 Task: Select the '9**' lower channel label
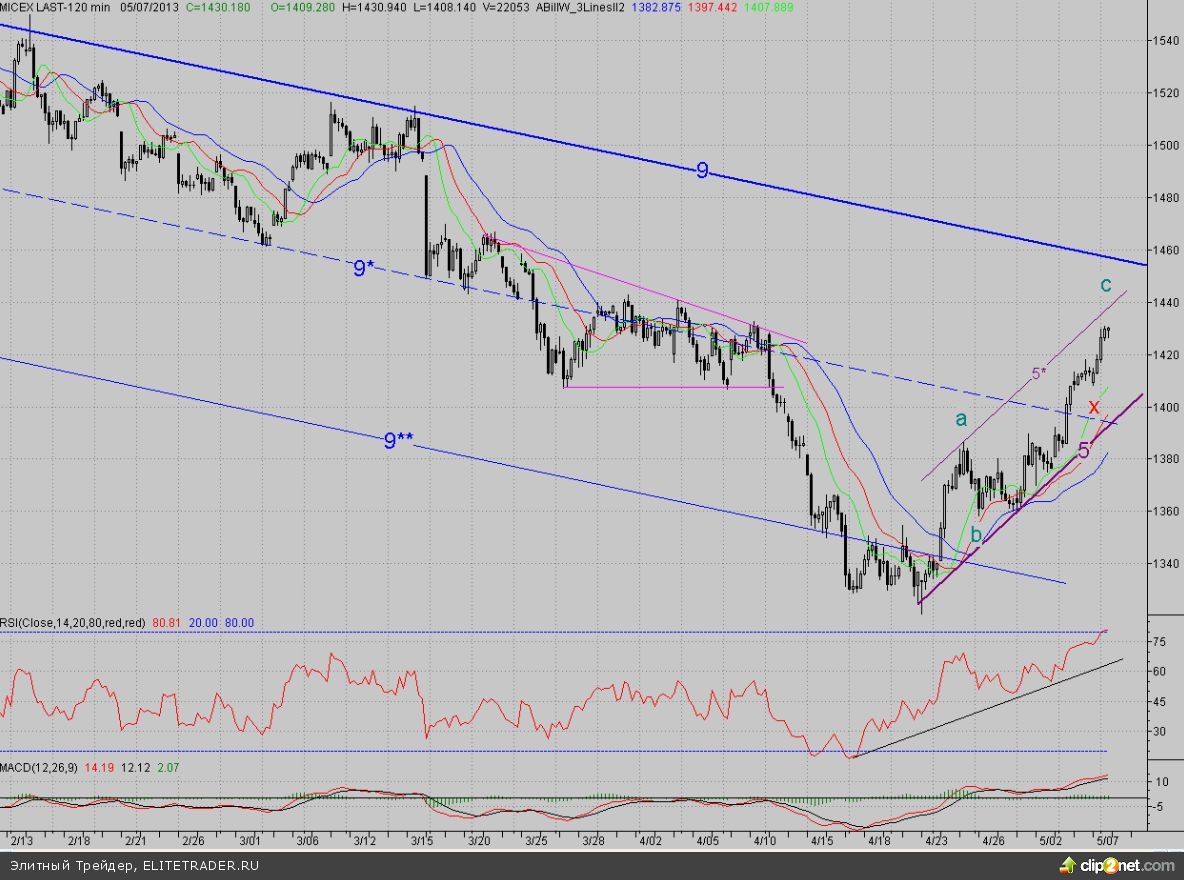pyautogui.click(x=398, y=439)
